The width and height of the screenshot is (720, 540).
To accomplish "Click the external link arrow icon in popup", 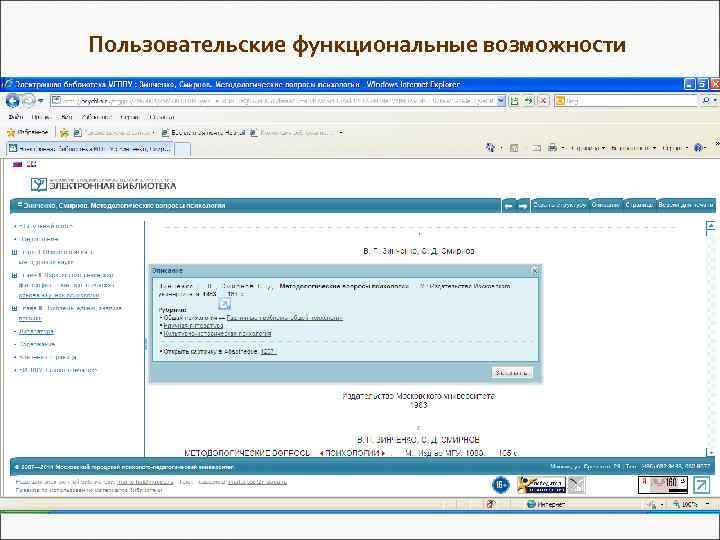I will click(x=224, y=304).
